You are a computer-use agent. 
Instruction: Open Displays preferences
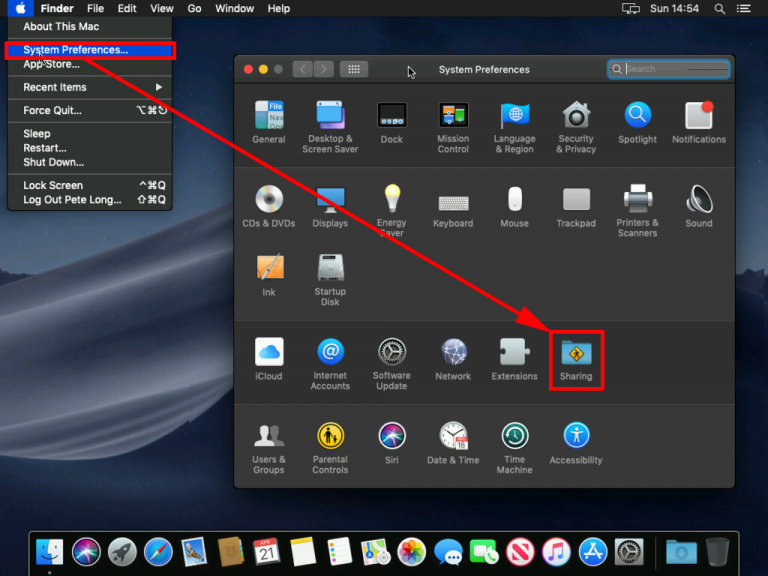330,206
